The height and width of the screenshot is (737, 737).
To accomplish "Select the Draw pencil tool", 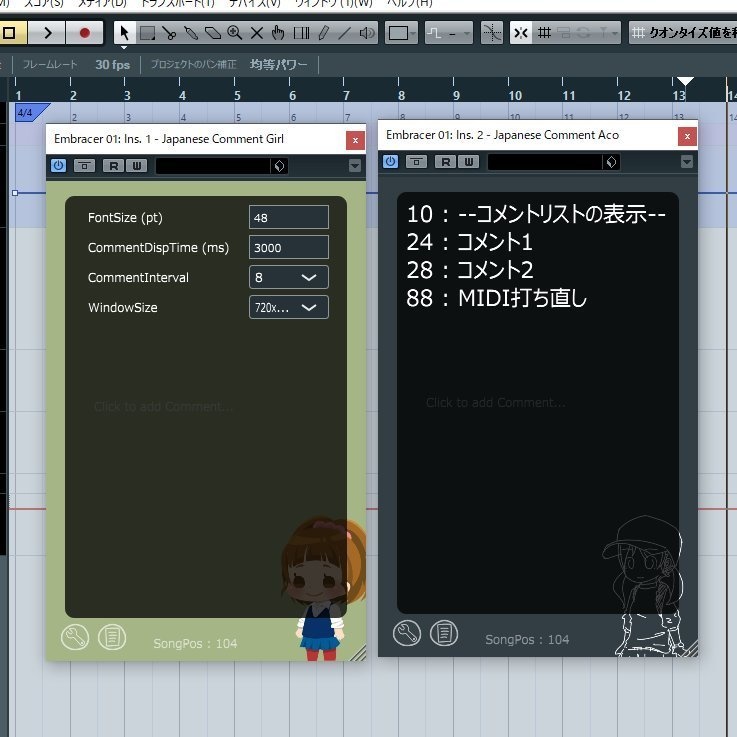I will click(x=323, y=33).
